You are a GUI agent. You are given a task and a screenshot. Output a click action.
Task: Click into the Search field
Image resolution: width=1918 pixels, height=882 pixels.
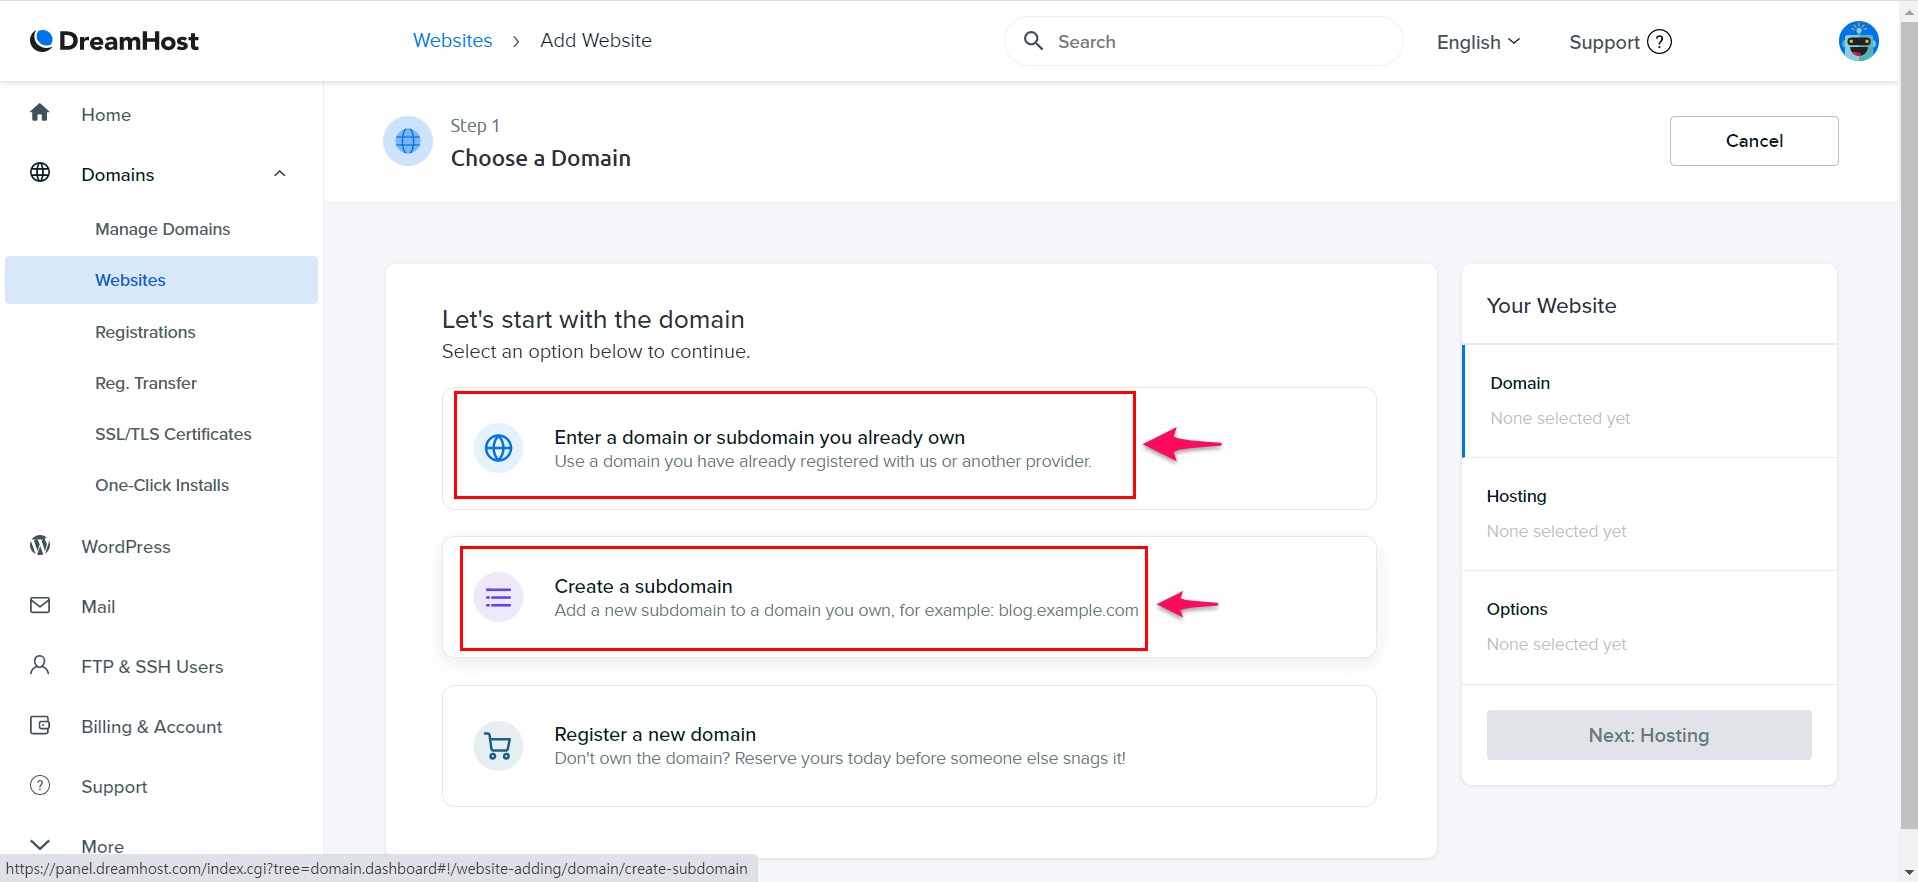1204,41
